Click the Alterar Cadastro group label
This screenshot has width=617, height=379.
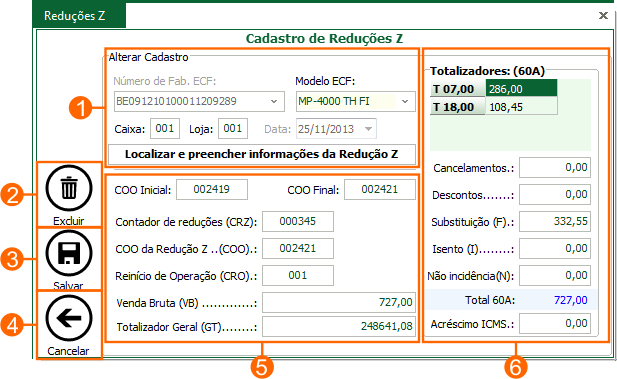(x=148, y=57)
